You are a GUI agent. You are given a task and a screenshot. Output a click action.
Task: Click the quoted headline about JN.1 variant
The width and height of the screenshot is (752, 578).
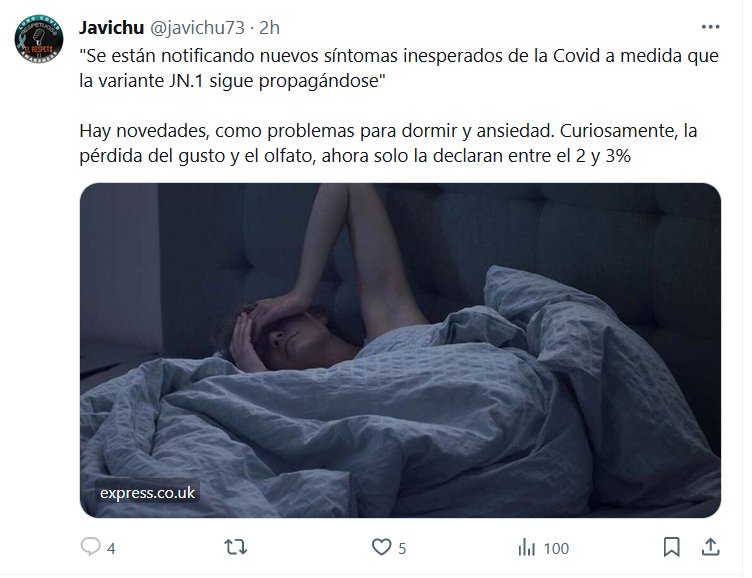click(399, 68)
